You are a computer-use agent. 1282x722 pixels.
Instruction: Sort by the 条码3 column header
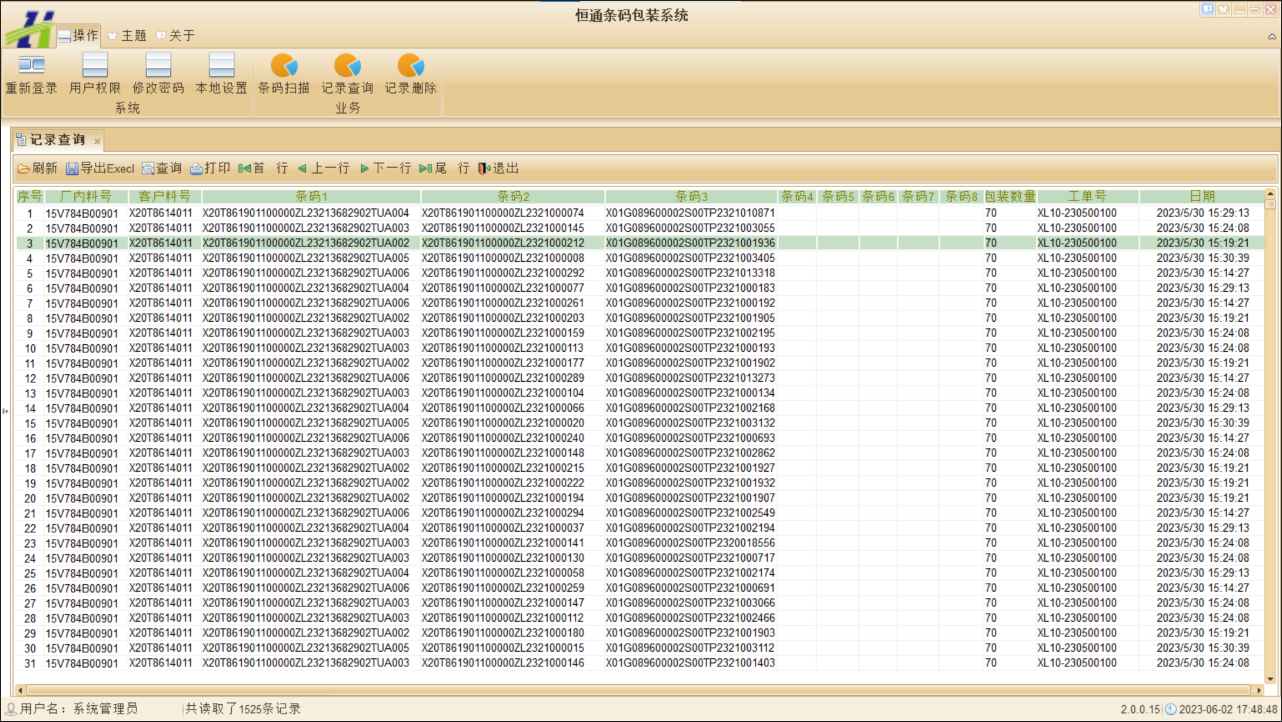[x=691, y=197]
